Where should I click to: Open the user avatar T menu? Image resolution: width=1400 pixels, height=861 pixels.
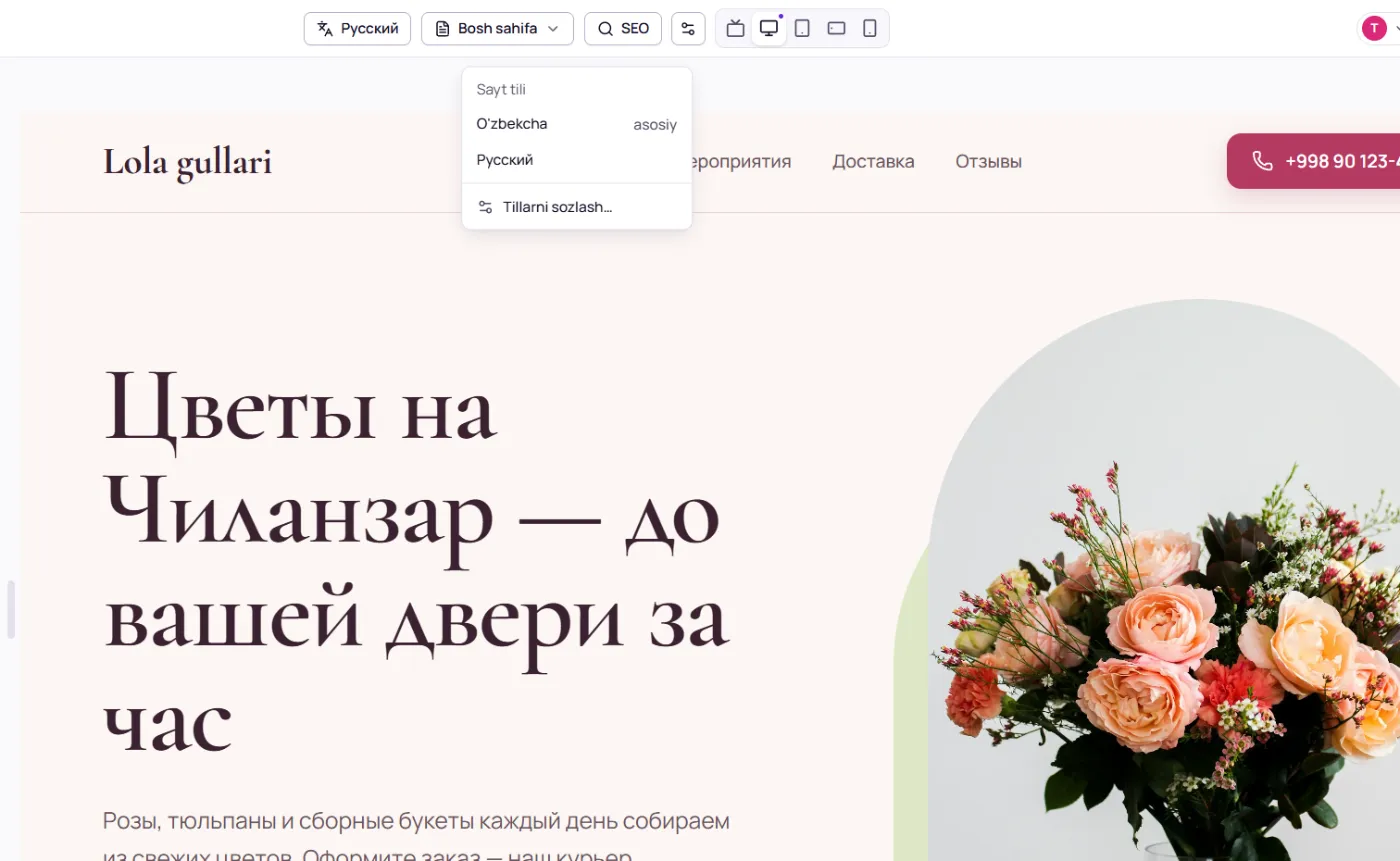click(1374, 28)
